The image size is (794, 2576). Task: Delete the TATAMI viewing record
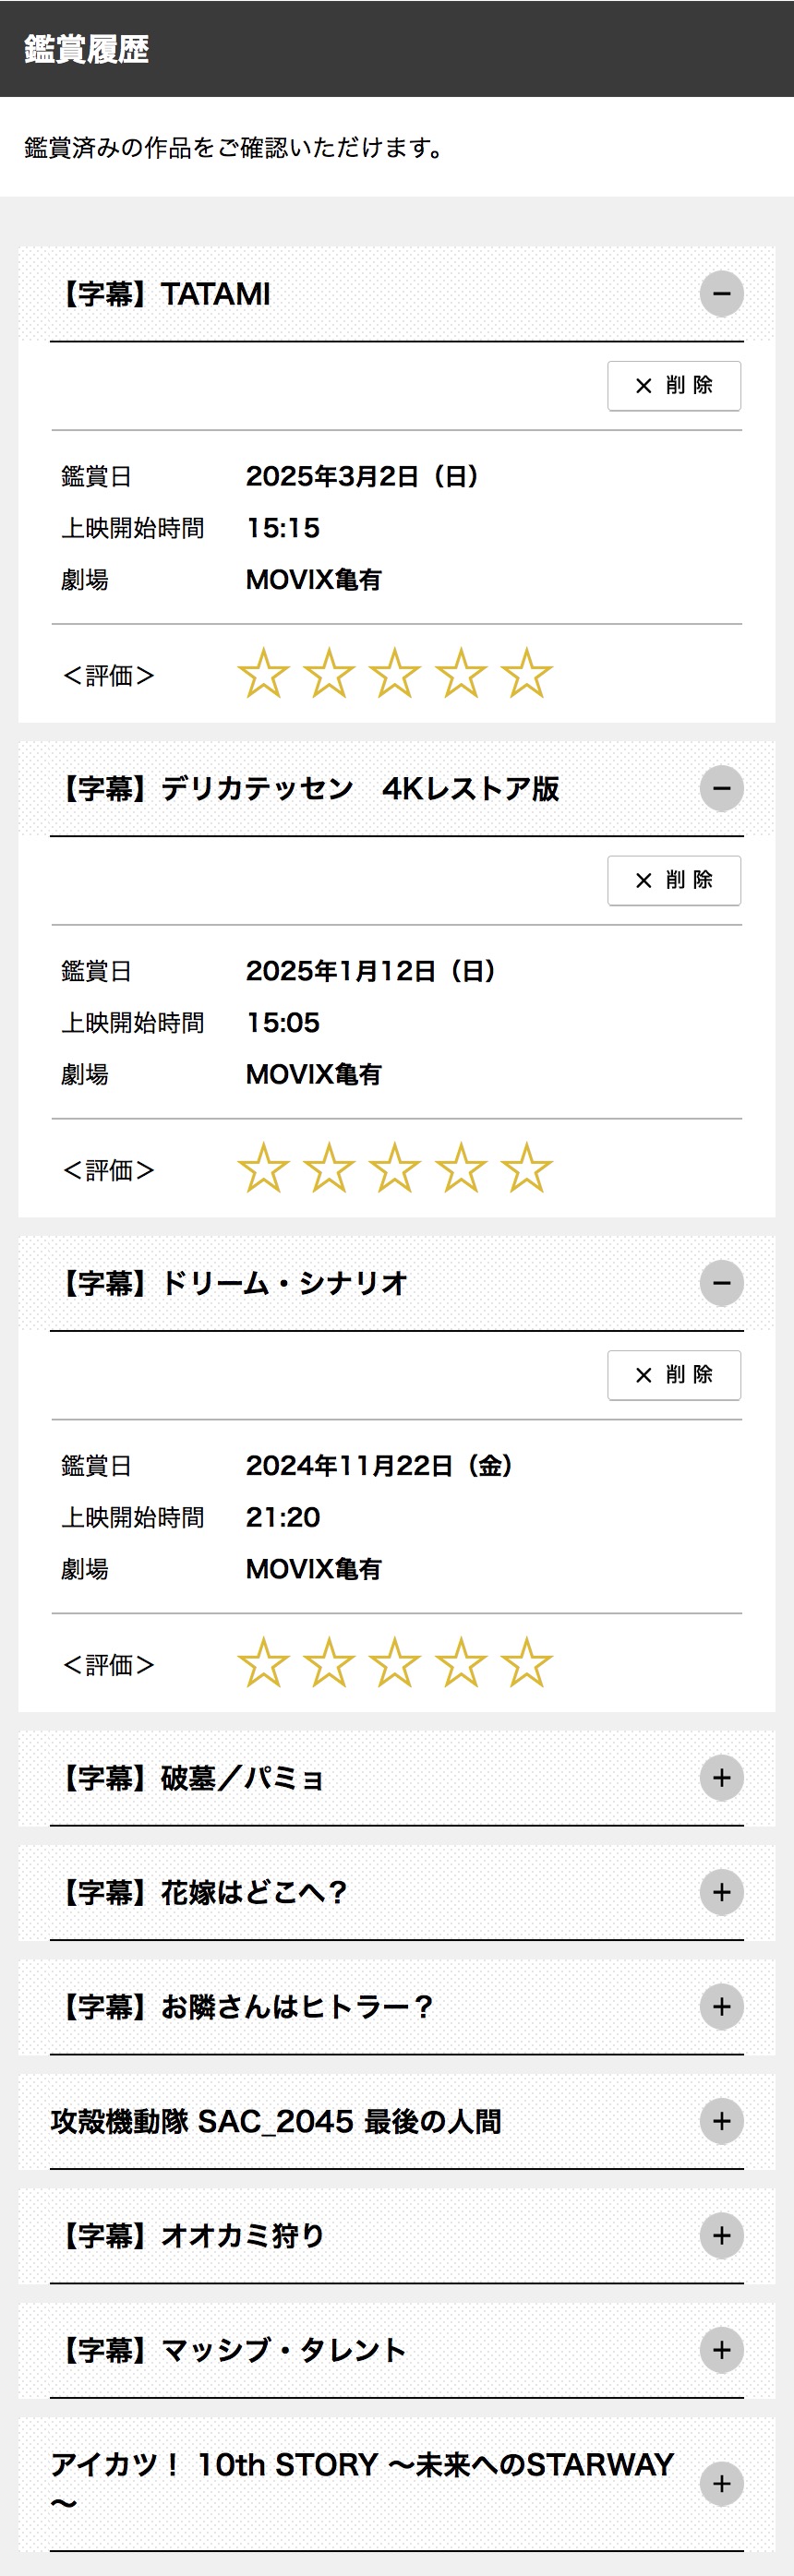tap(674, 386)
